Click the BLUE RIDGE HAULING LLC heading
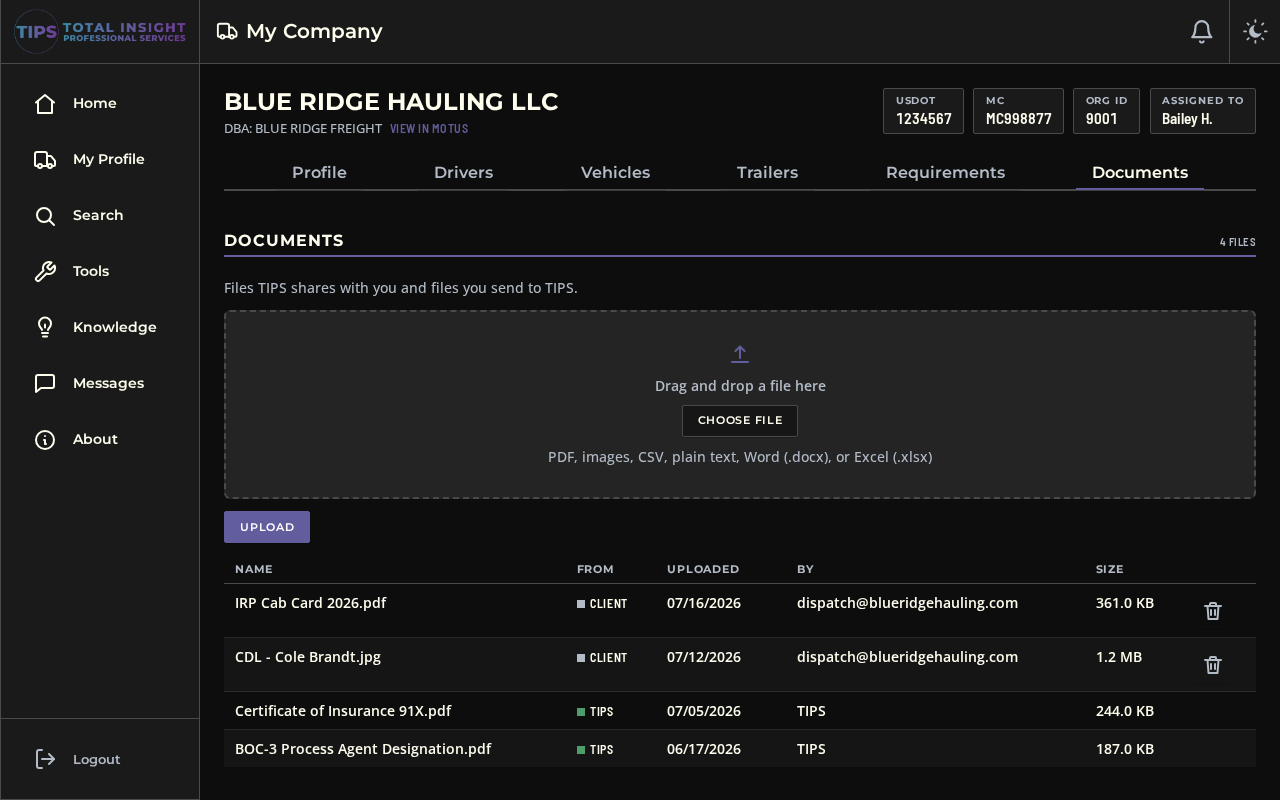 coord(391,102)
